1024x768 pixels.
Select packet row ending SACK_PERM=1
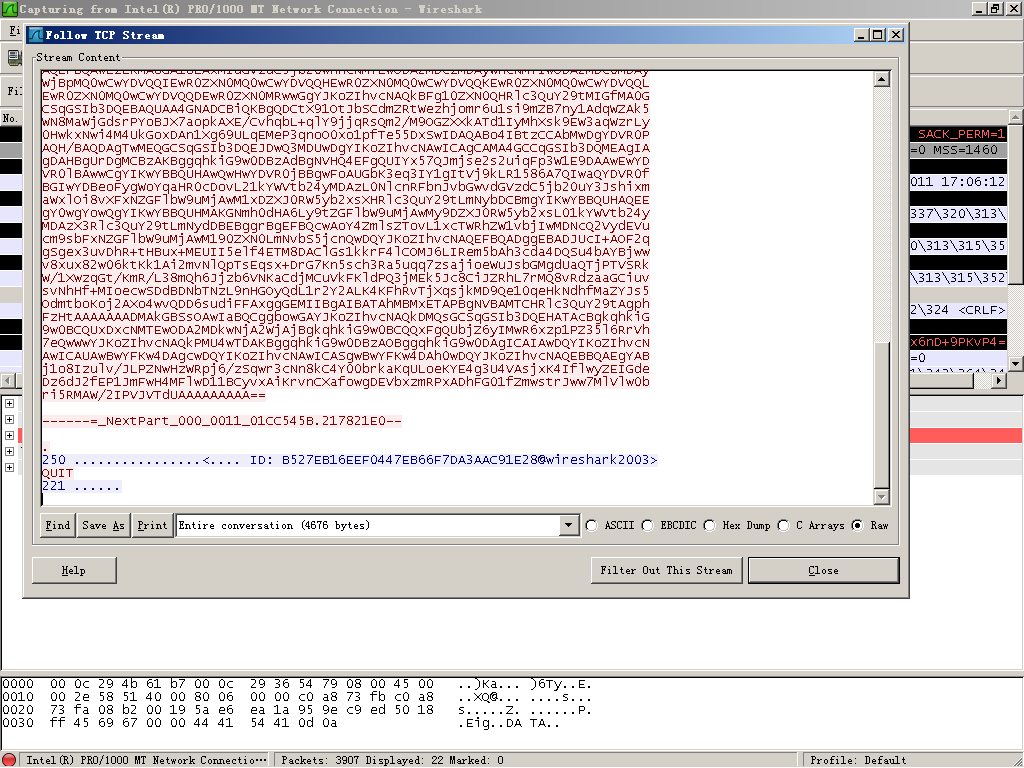pyautogui.click(x=959, y=134)
